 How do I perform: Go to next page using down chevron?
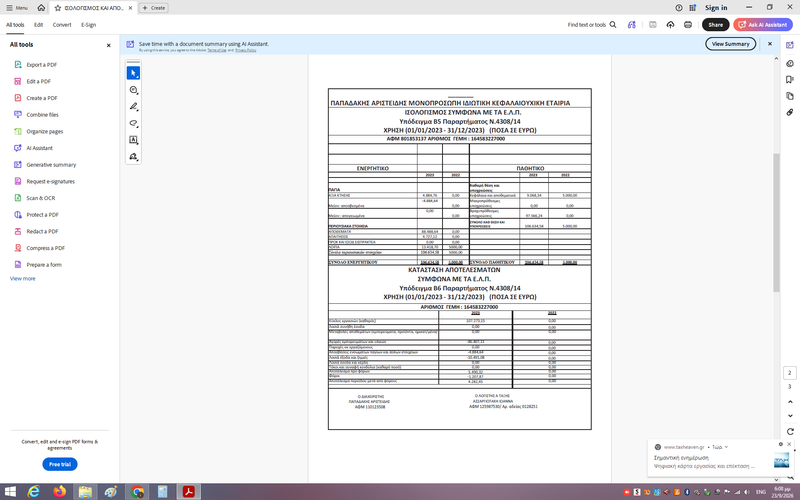(790, 416)
